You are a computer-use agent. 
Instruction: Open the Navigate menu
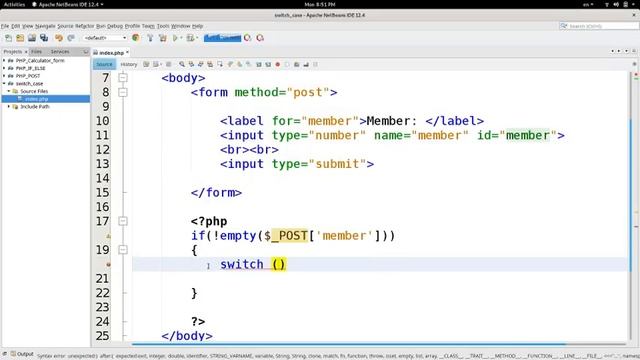45,26
